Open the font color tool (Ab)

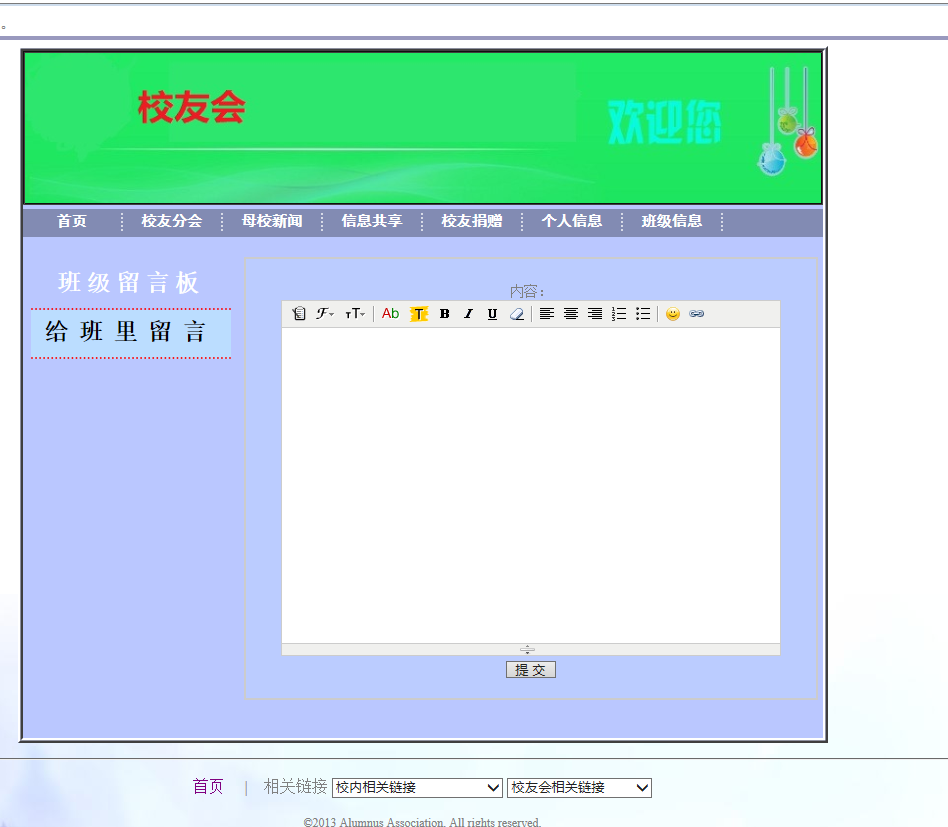[x=389, y=313]
